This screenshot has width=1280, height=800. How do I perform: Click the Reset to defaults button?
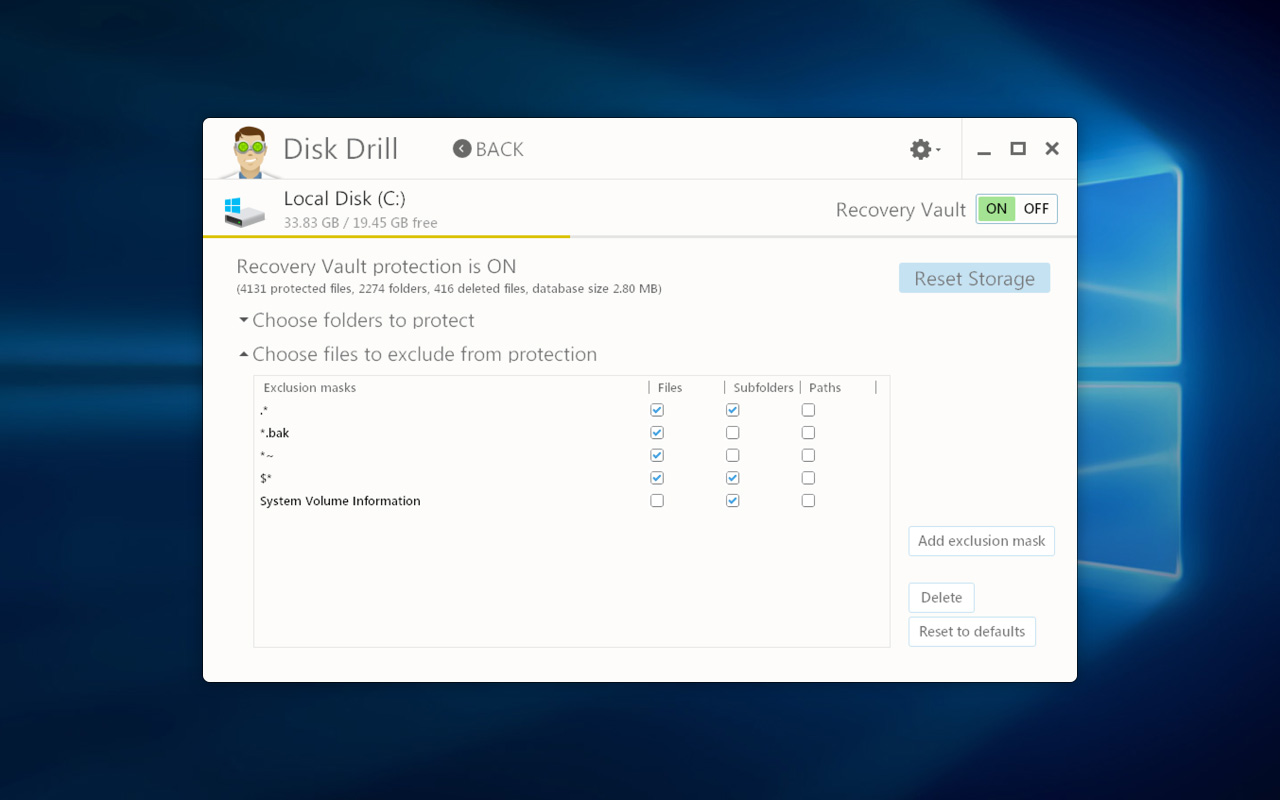[972, 632]
